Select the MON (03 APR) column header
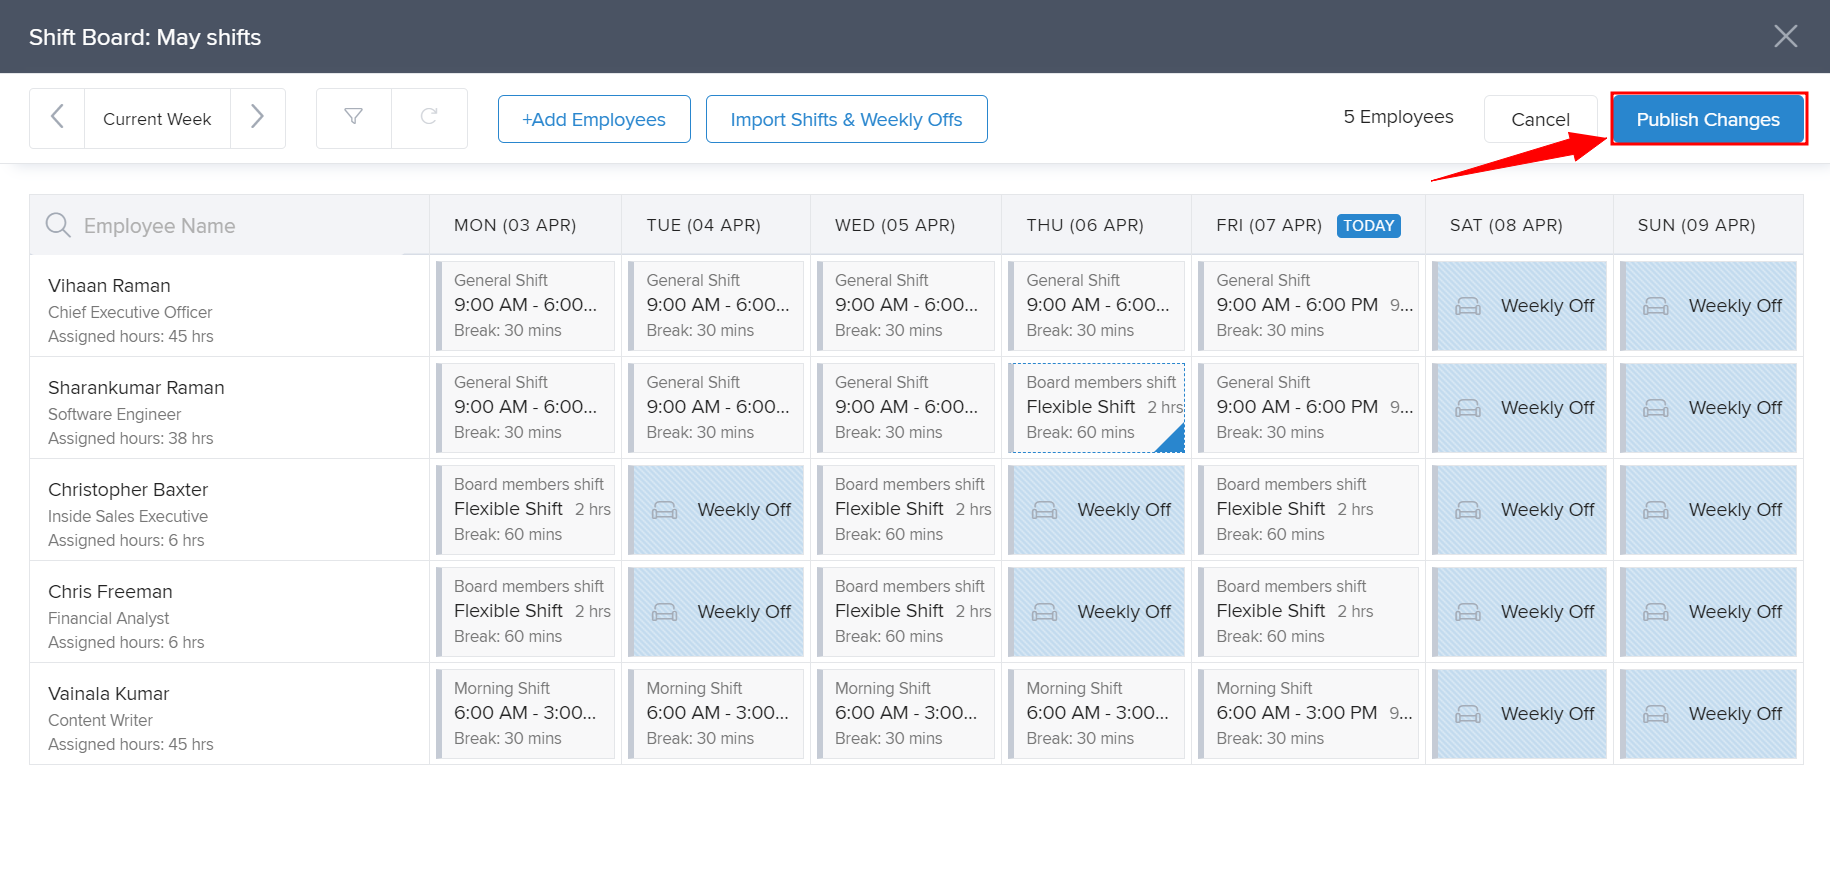 515,226
